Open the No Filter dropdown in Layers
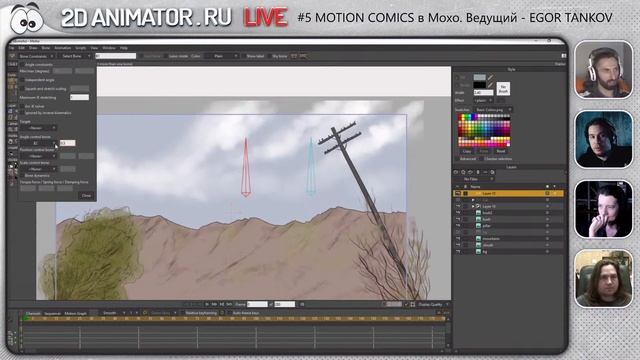Image resolution: width=640 pixels, height=360 pixels. [x=474, y=179]
